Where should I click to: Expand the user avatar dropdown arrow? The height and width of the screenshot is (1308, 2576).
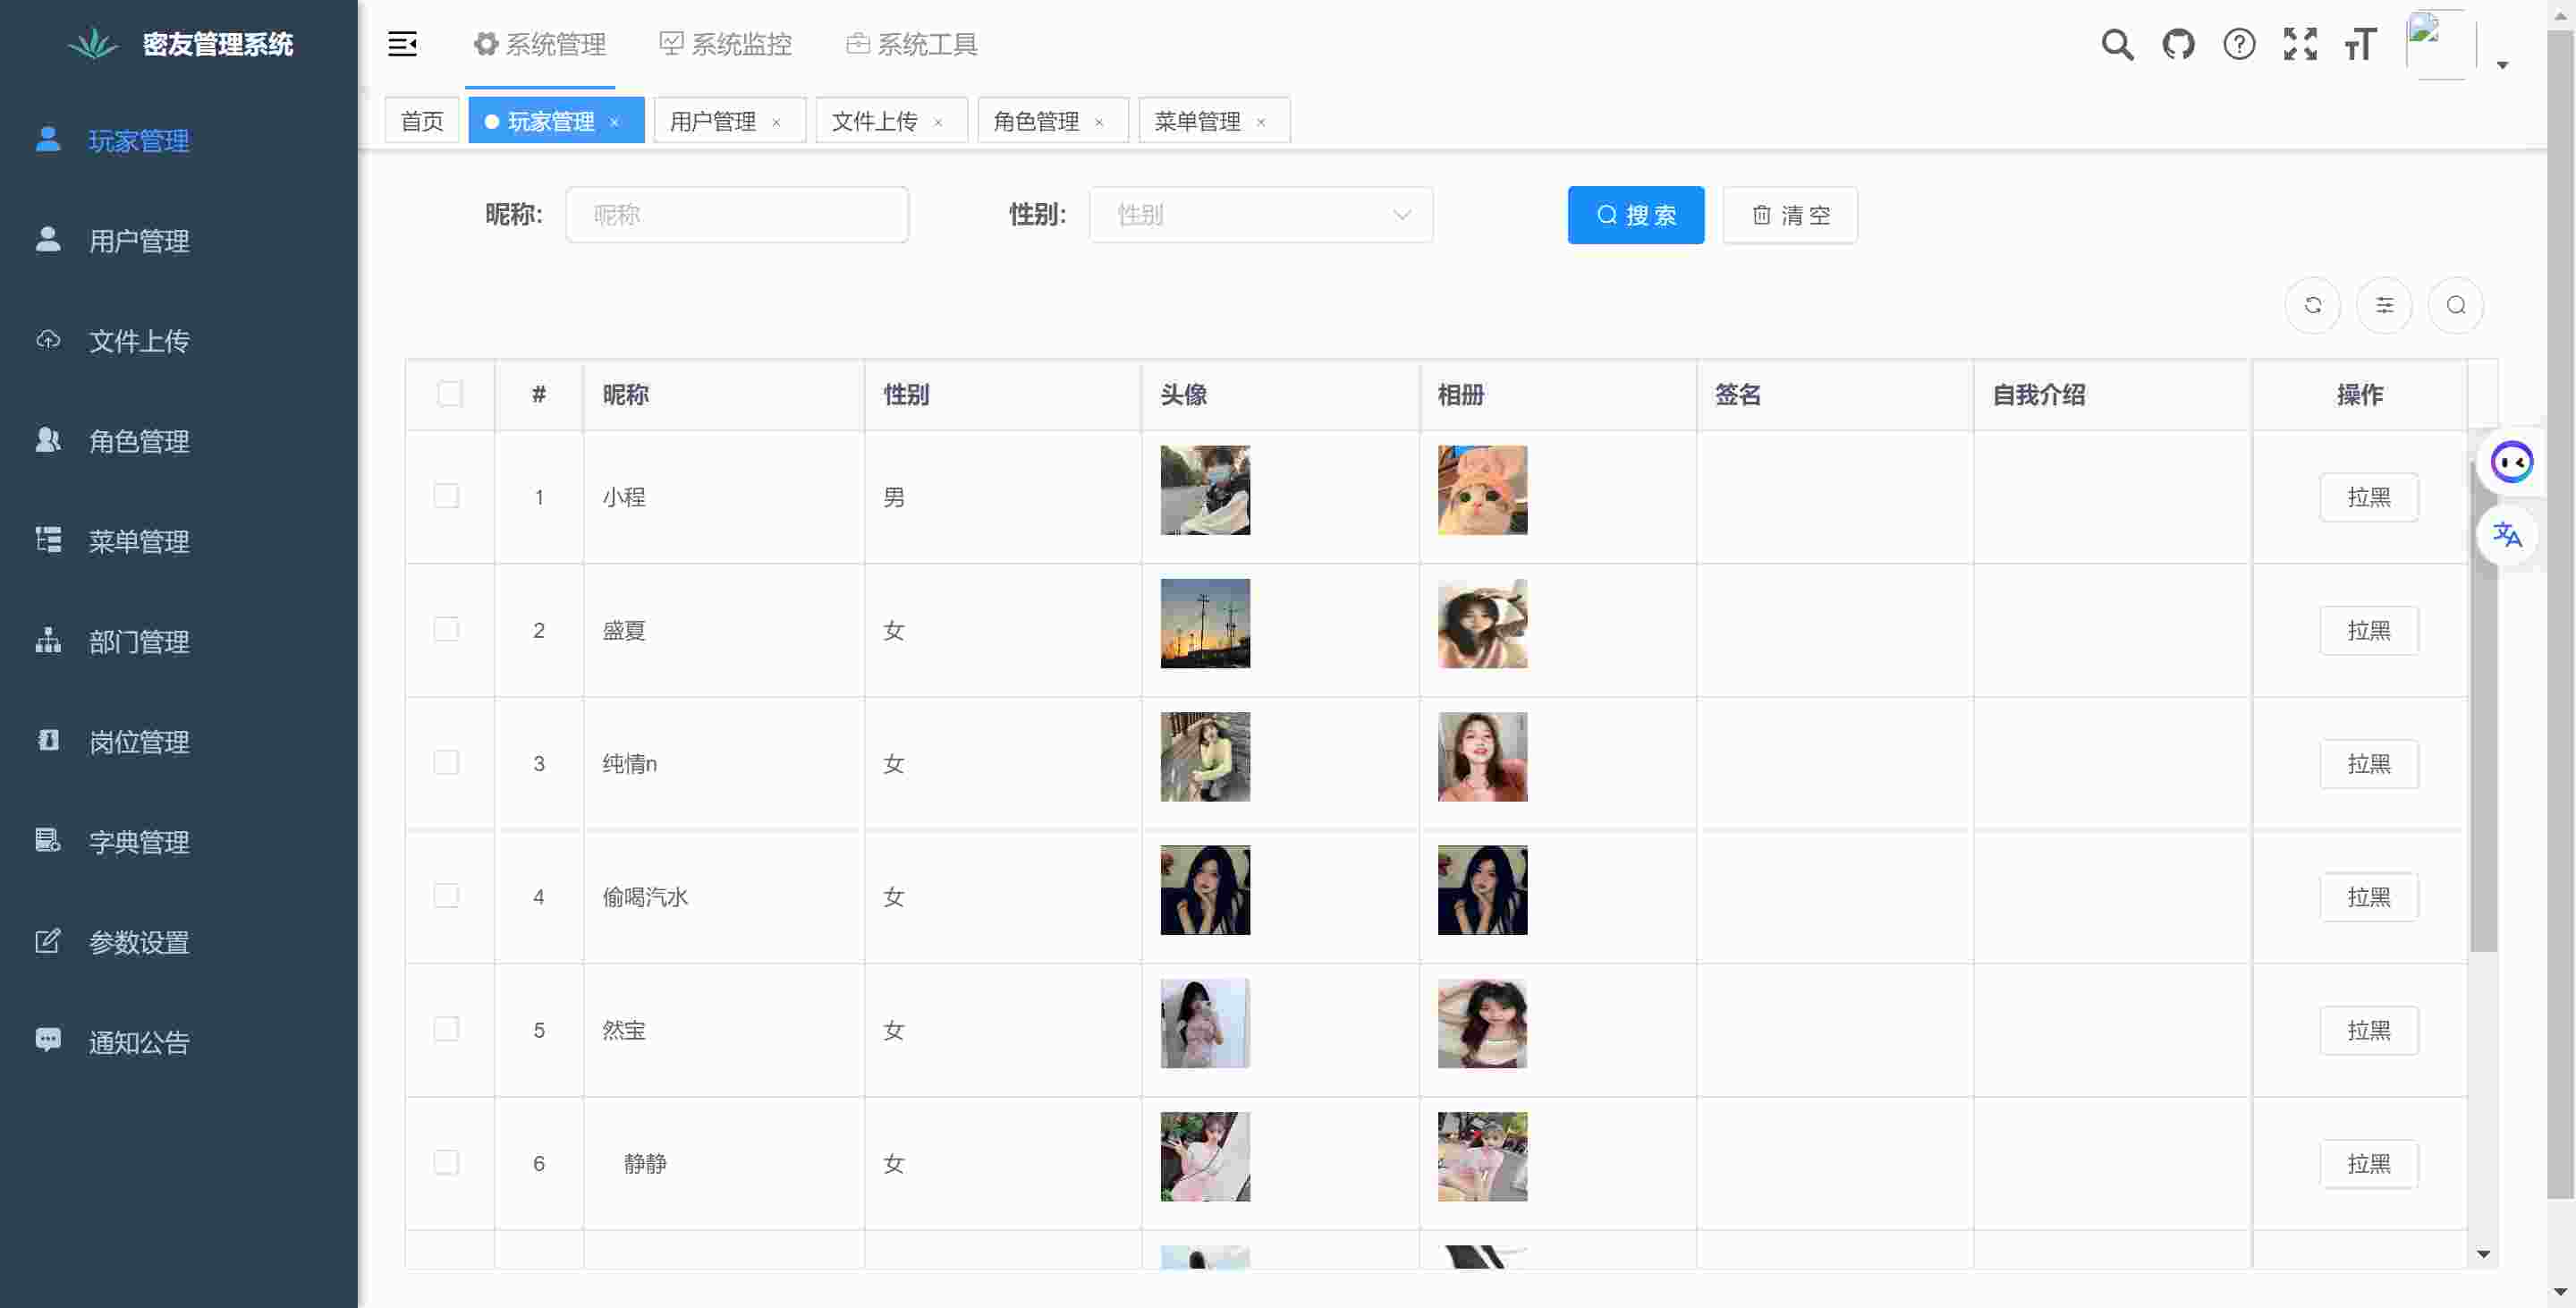click(2502, 65)
